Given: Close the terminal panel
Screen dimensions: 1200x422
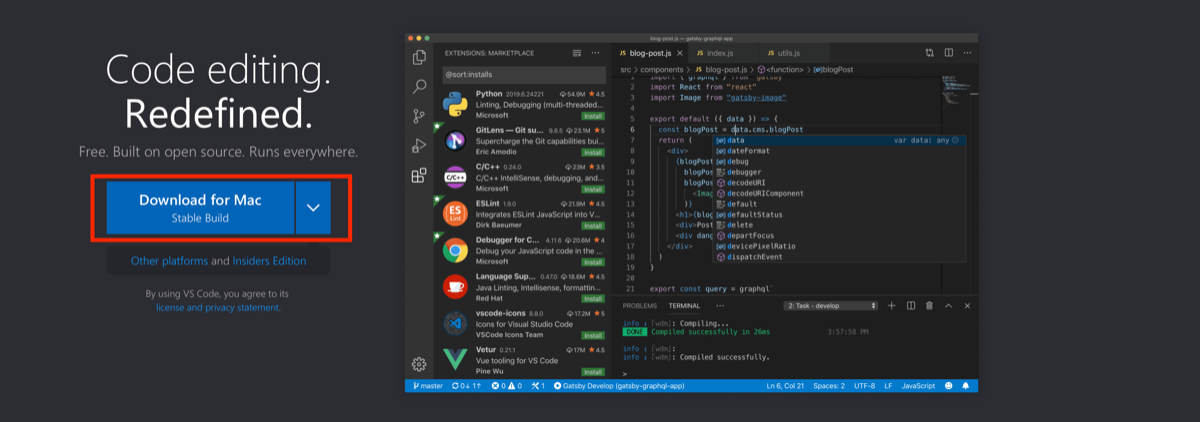Looking at the screenshot, I should click(x=966, y=305).
